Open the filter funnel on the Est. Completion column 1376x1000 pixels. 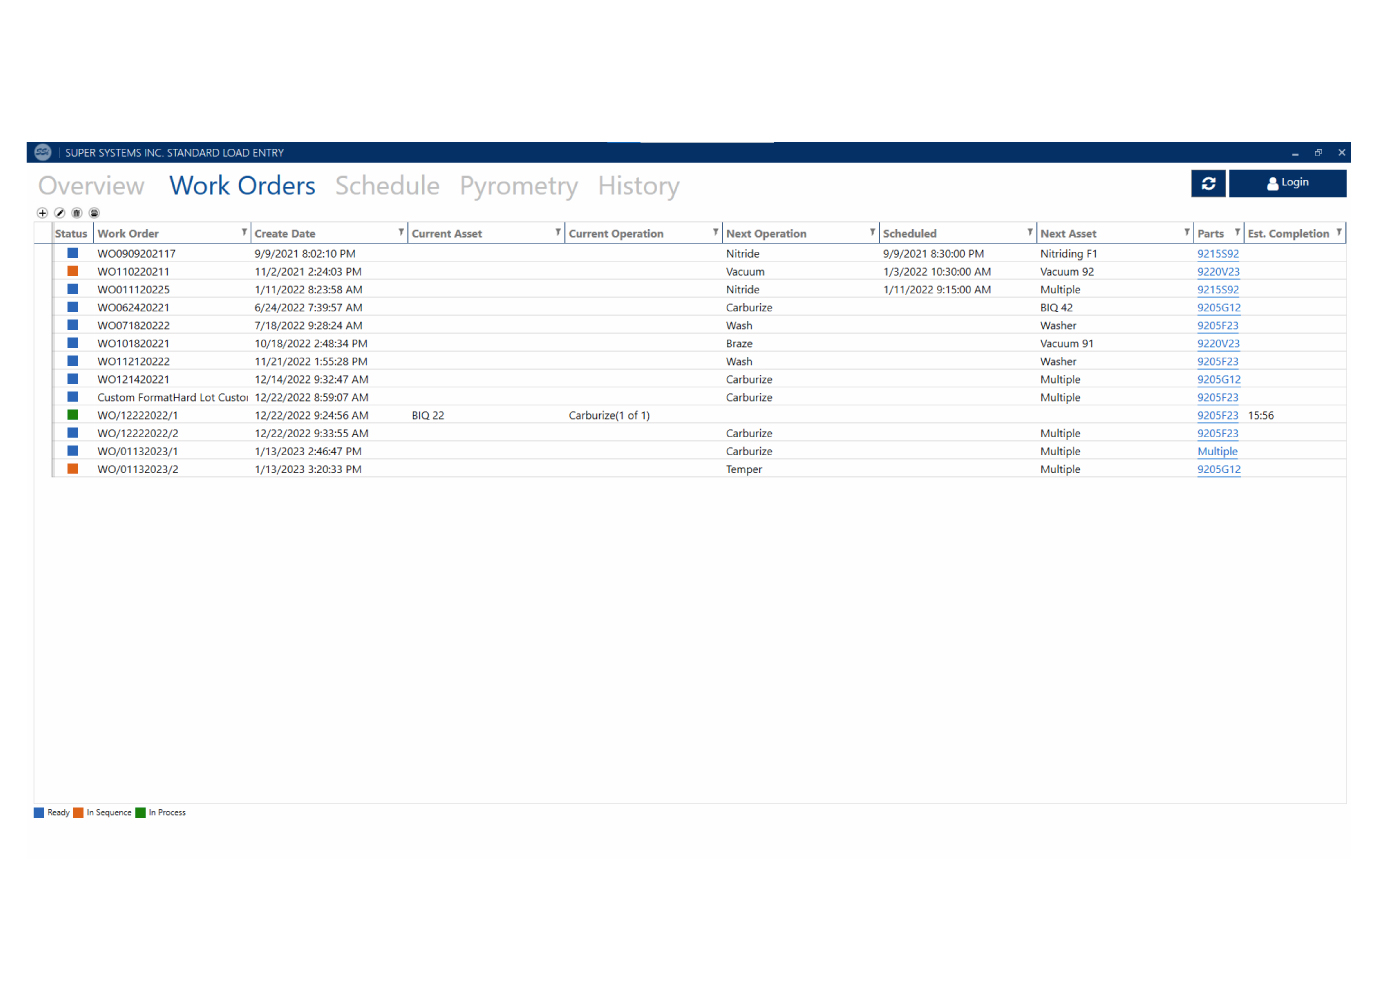(1340, 231)
